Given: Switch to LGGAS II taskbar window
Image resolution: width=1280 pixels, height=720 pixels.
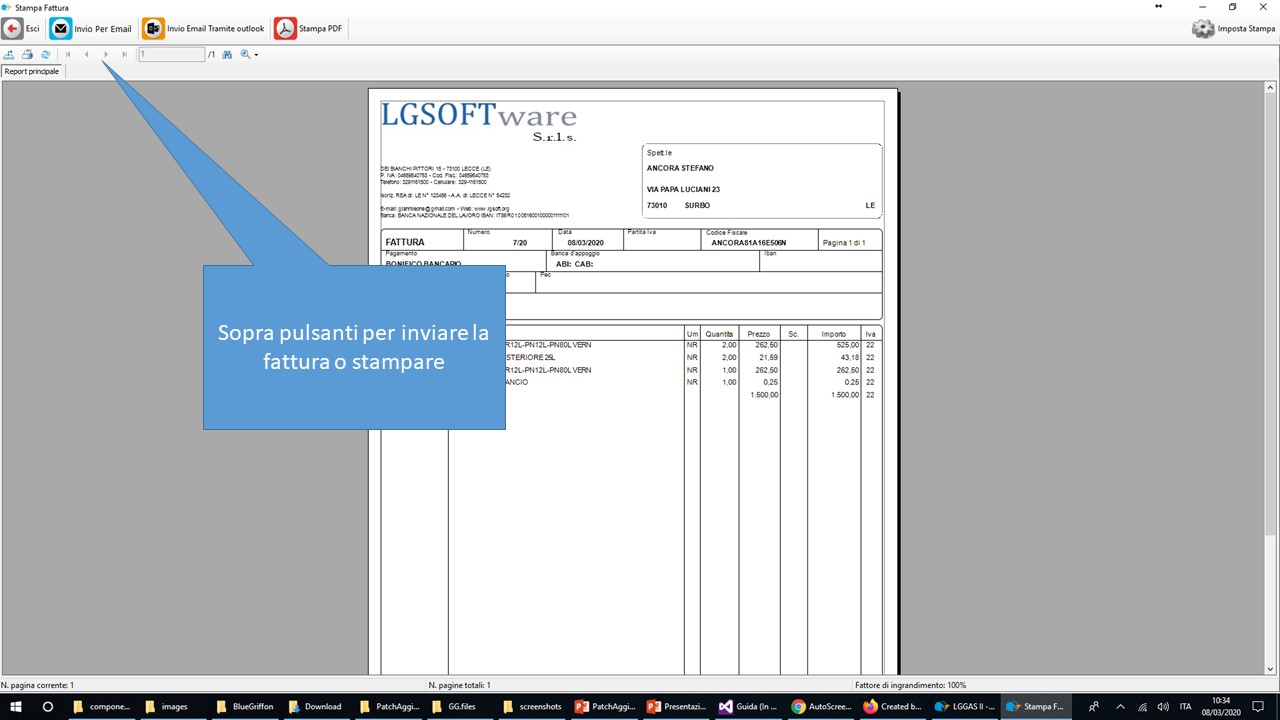Looking at the screenshot, I should 964,707.
